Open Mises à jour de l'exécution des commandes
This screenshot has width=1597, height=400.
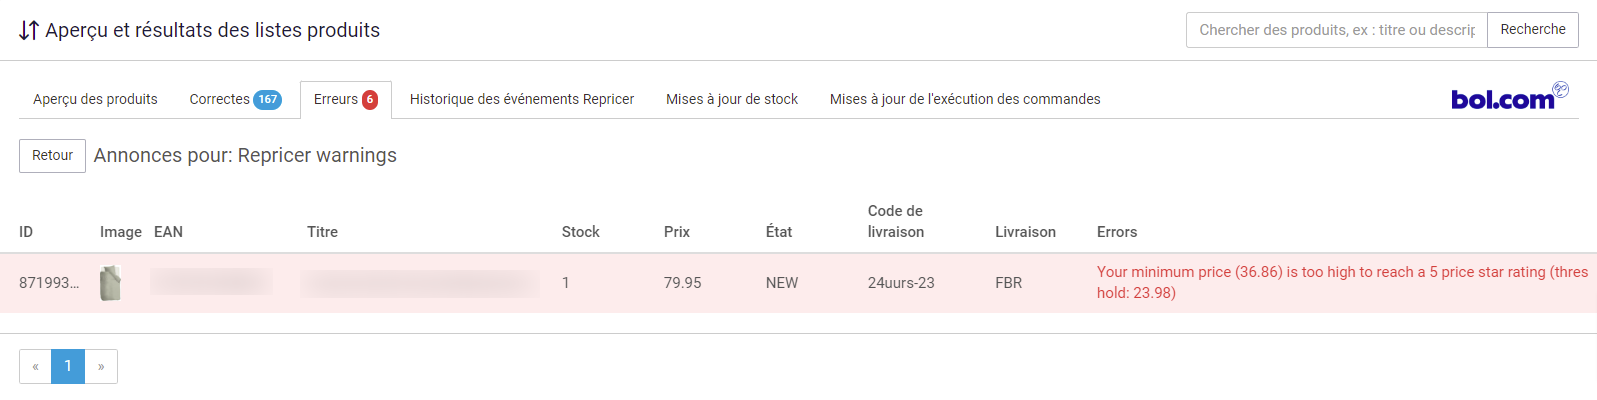click(x=965, y=100)
